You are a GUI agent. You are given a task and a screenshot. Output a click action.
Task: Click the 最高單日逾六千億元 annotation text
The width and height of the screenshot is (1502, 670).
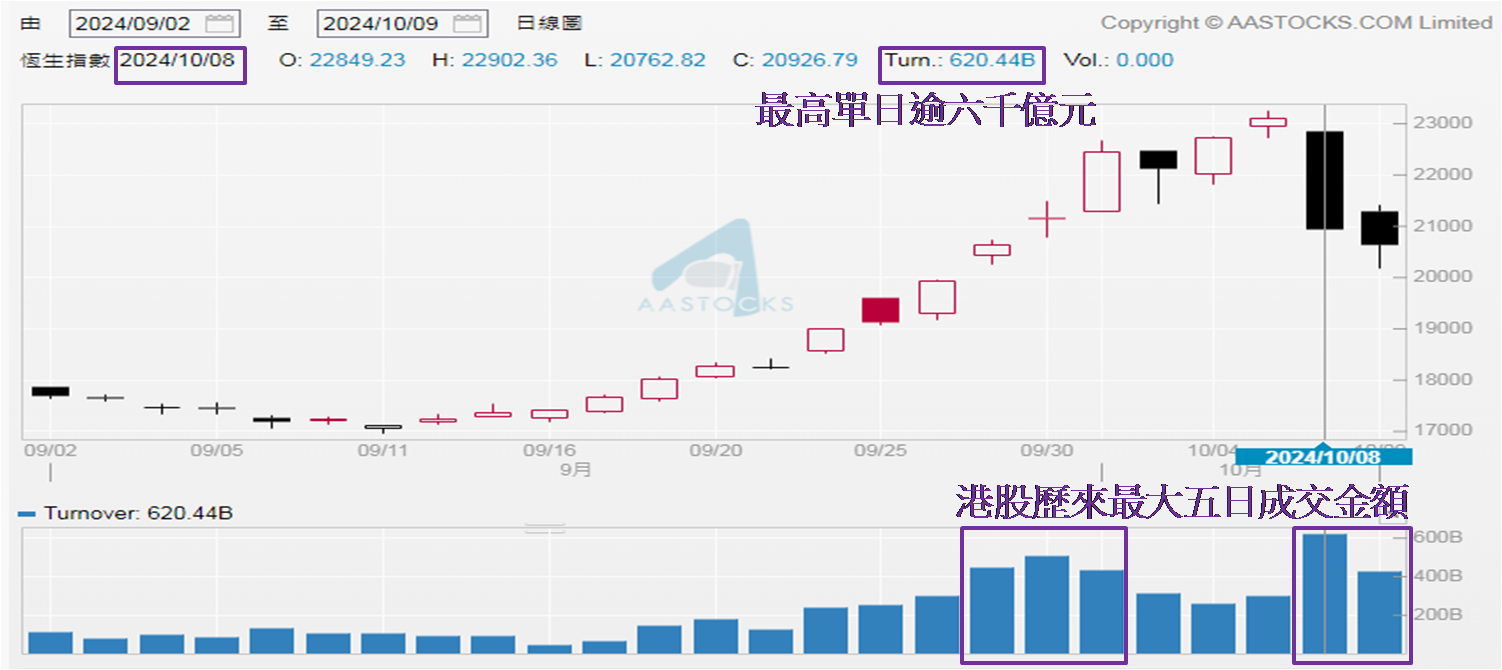(x=926, y=110)
